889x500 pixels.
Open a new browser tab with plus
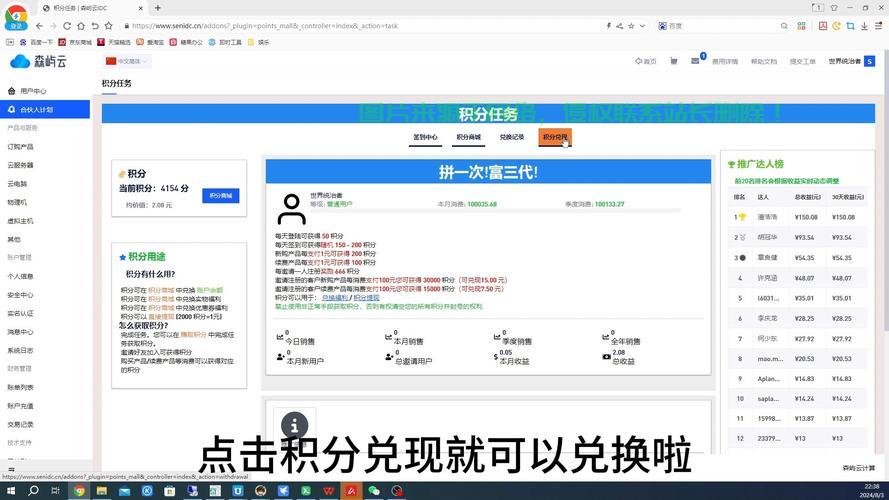[158, 8]
